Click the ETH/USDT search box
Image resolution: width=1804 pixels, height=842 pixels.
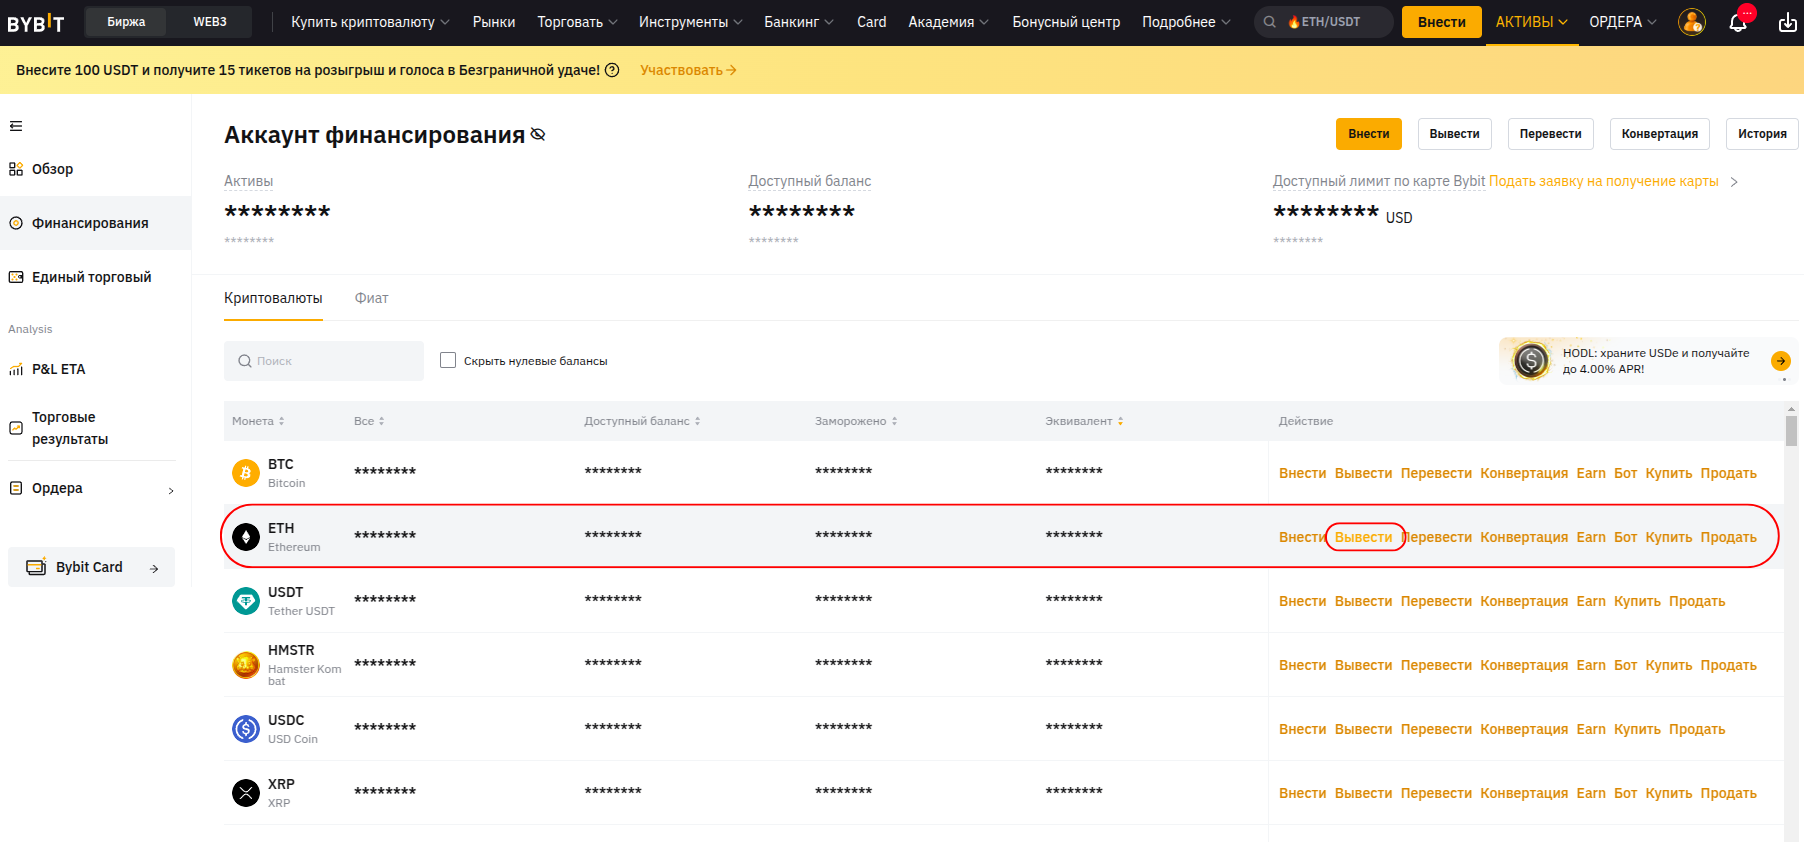[x=1323, y=22]
